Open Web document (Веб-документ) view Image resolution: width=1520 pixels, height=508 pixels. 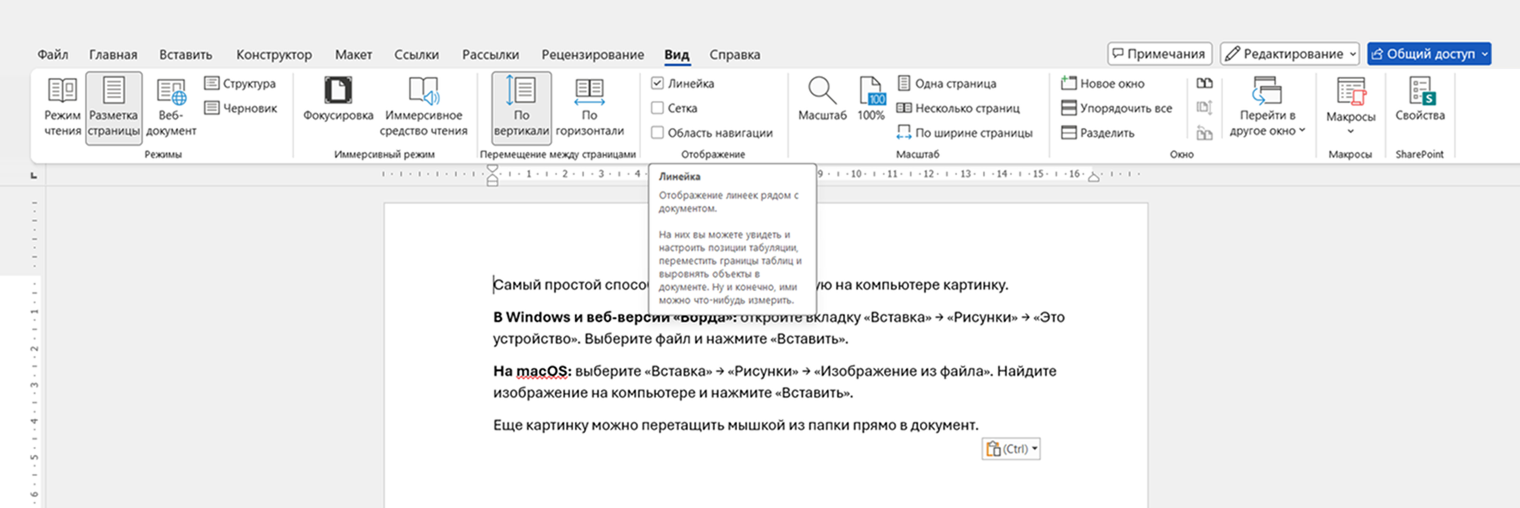pyautogui.click(x=171, y=107)
